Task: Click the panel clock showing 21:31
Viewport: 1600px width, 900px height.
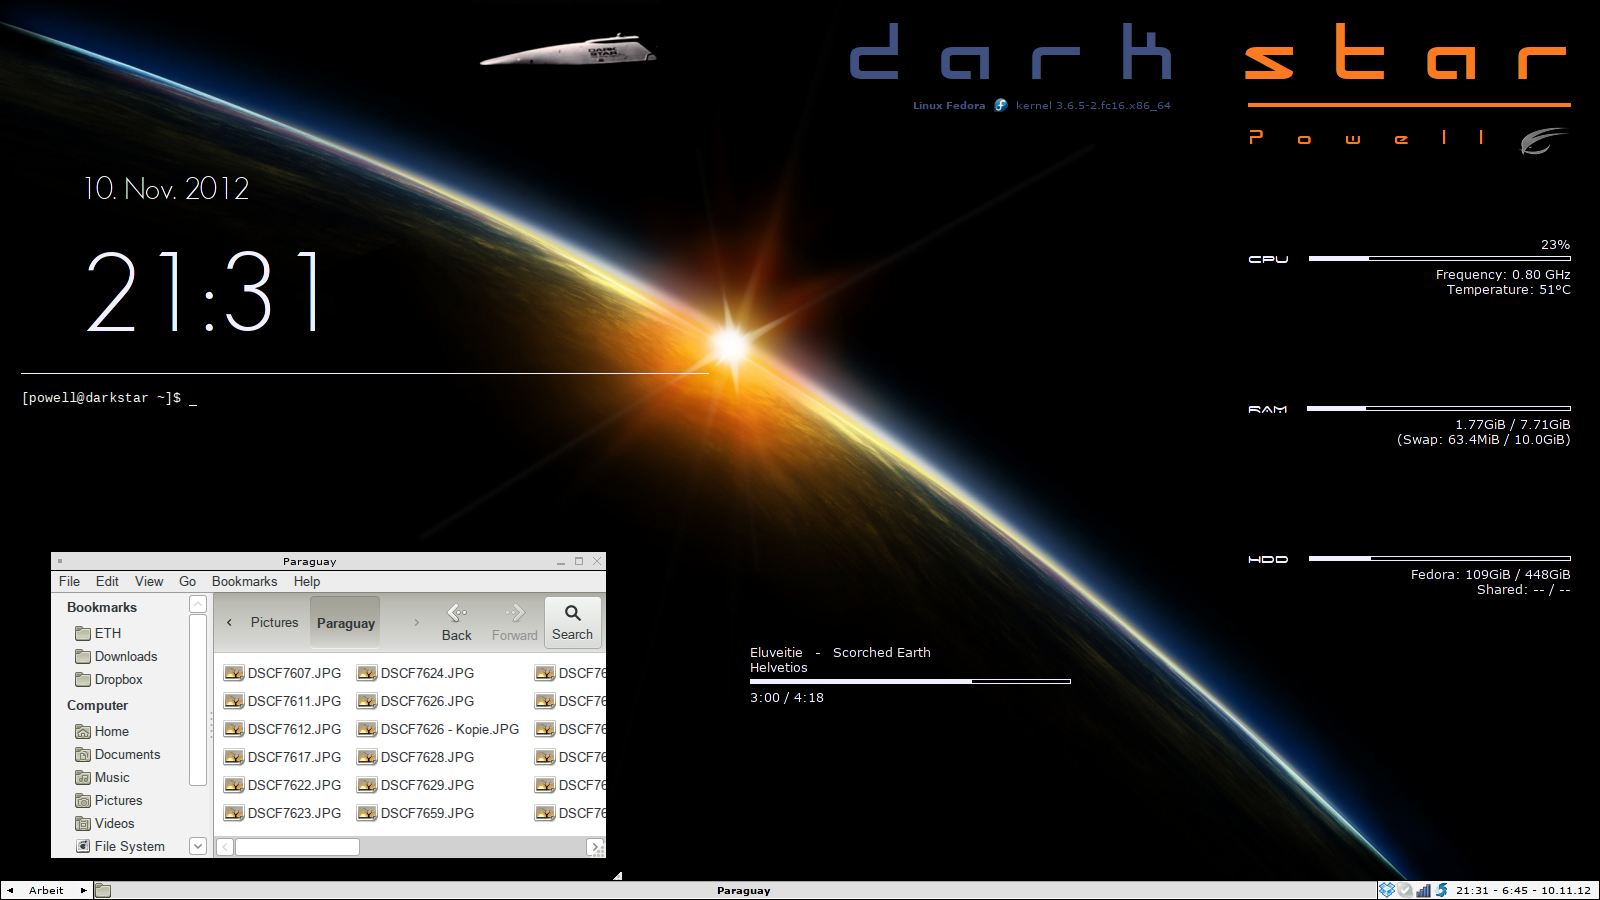Action: tap(1523, 890)
